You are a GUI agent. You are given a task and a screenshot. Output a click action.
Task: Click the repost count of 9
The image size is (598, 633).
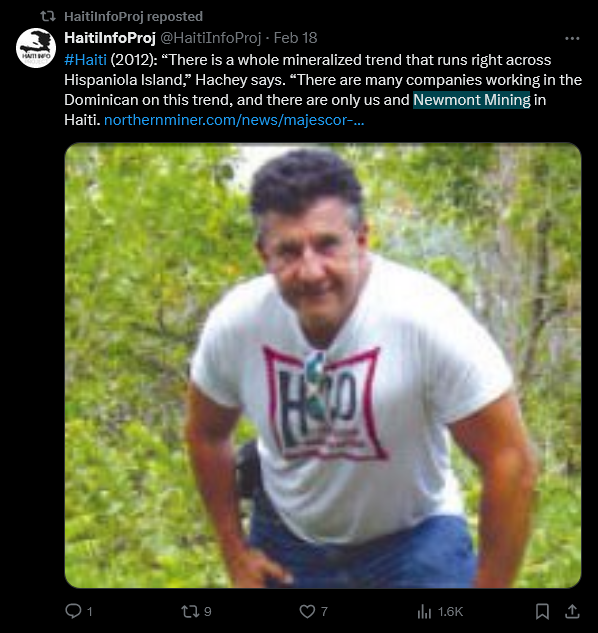tap(208, 612)
